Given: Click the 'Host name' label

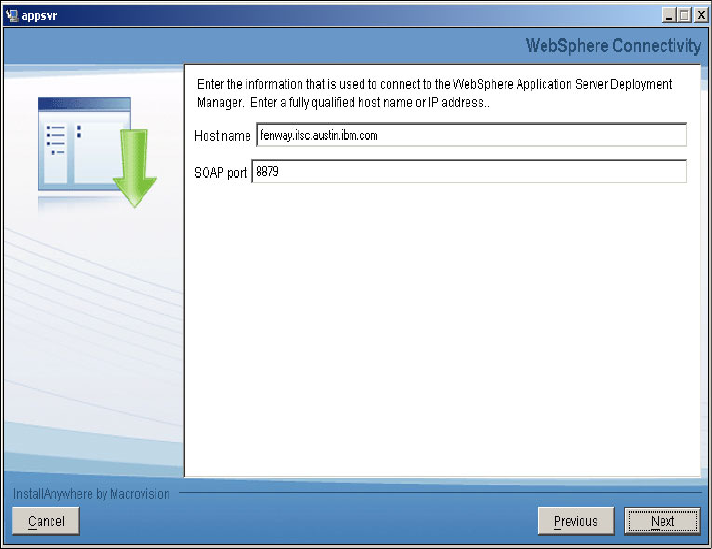Looking at the screenshot, I should [222, 136].
